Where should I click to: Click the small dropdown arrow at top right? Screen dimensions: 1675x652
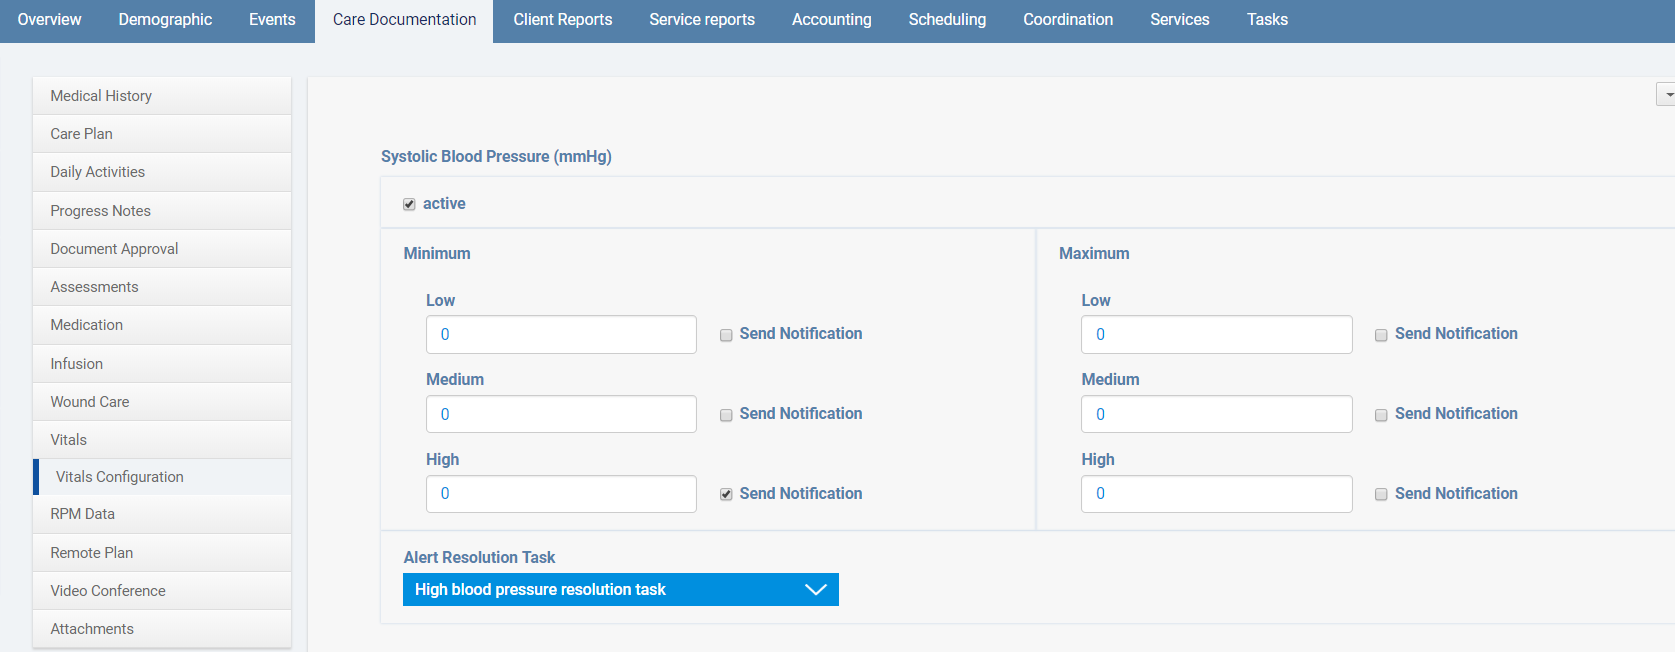coord(1667,95)
